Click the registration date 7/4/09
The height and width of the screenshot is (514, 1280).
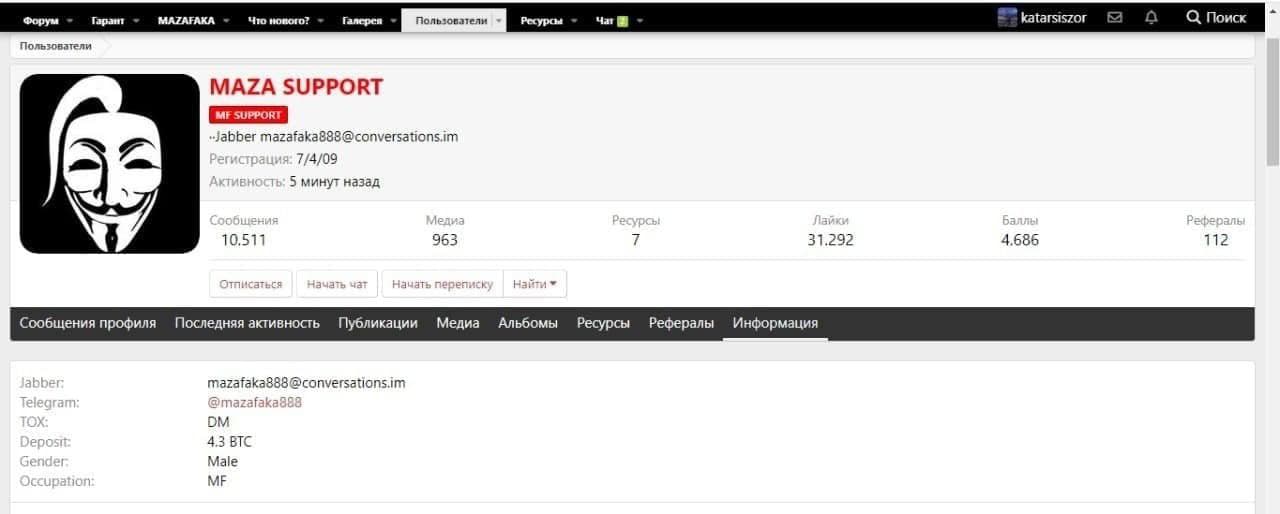tap(317, 159)
